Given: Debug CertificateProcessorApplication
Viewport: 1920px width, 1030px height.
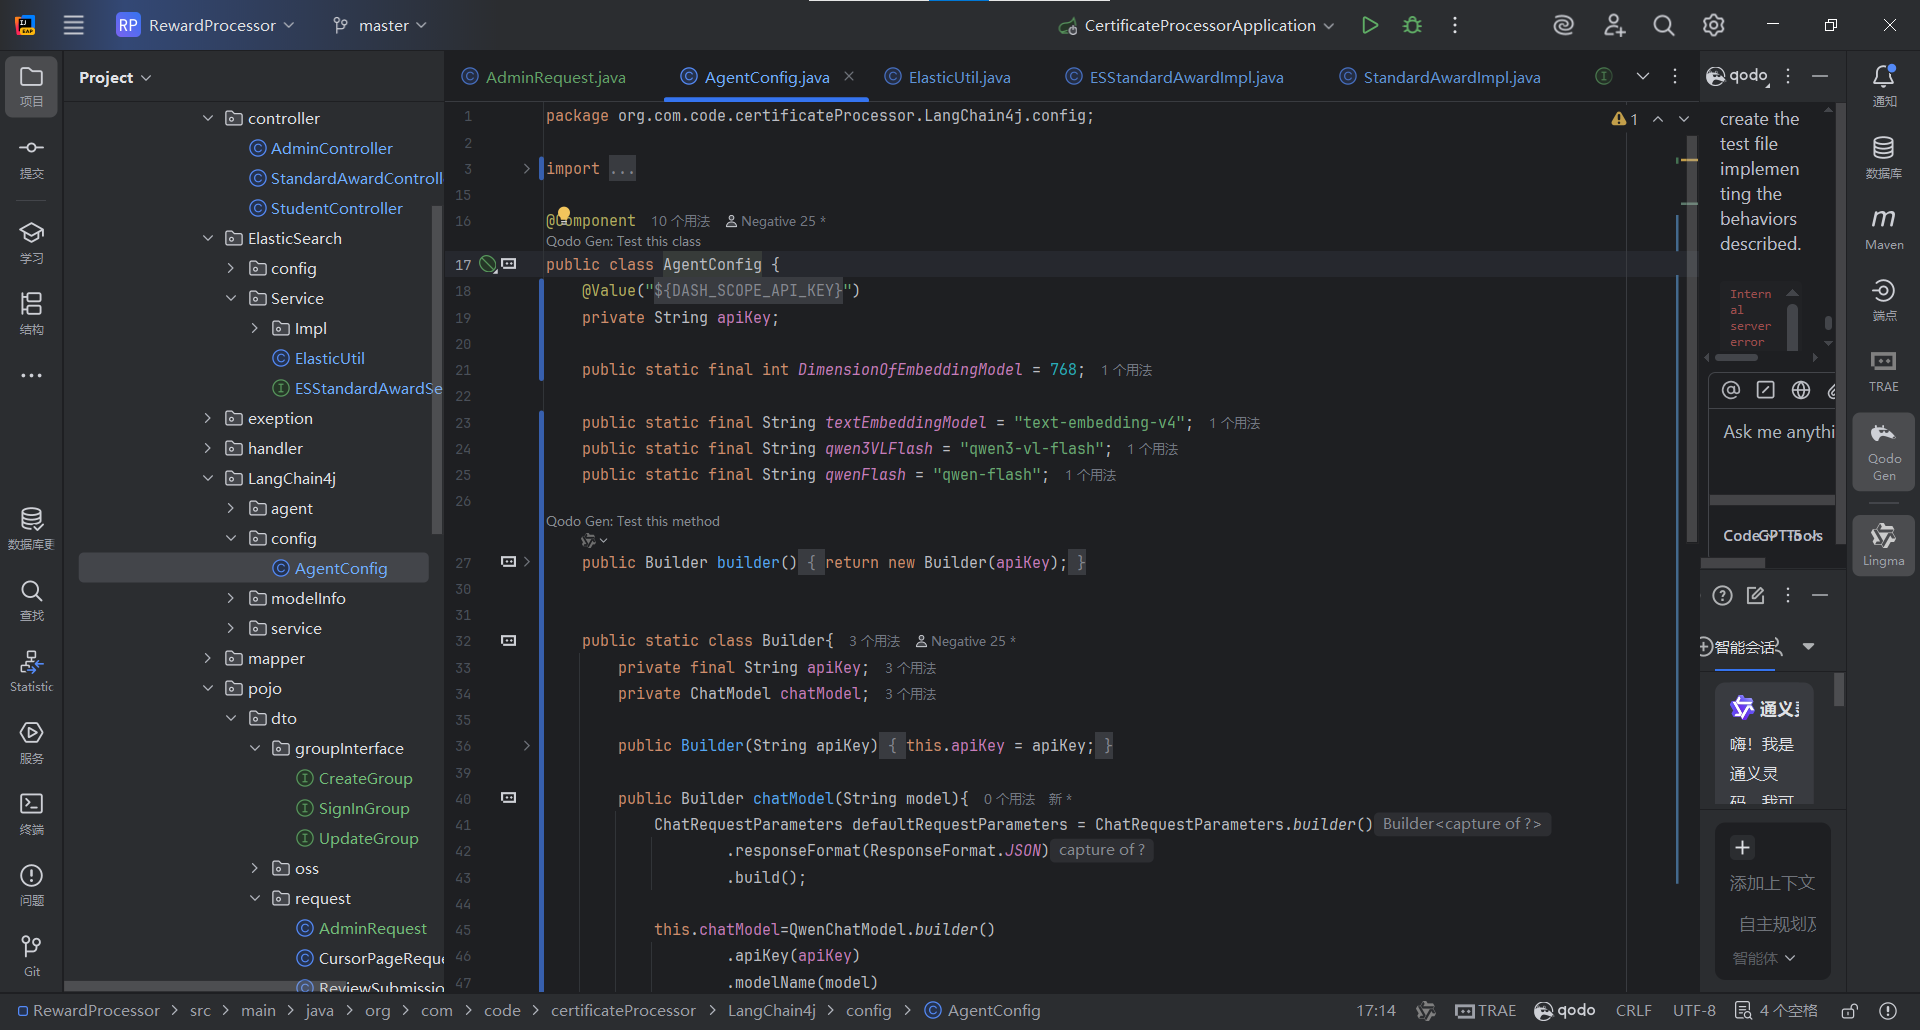Looking at the screenshot, I should click(1412, 25).
